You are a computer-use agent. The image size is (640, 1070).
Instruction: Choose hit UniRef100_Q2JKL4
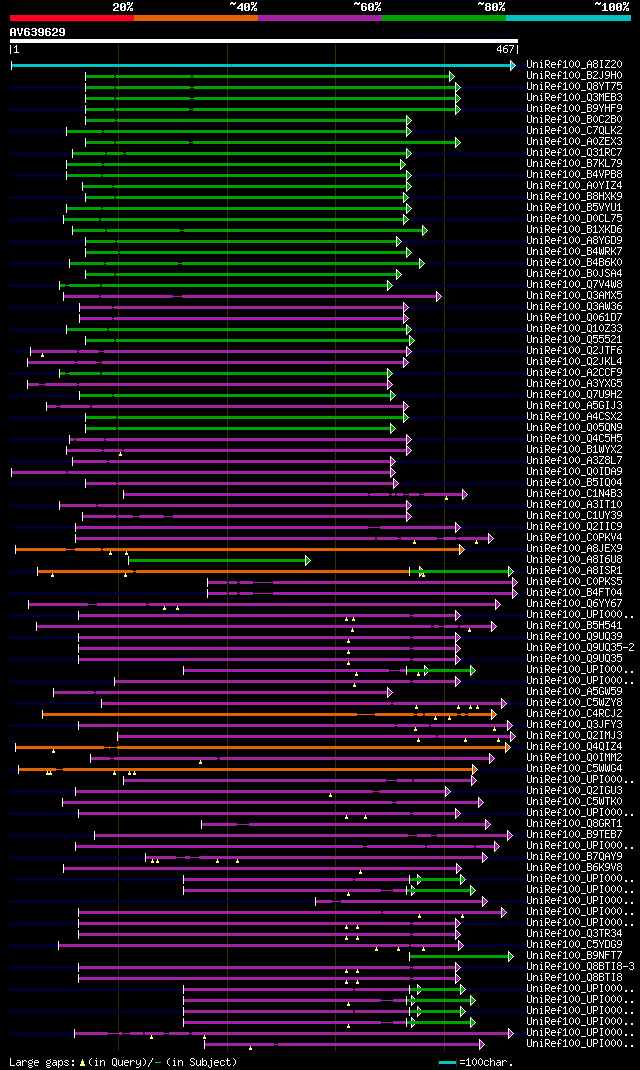click(574, 362)
